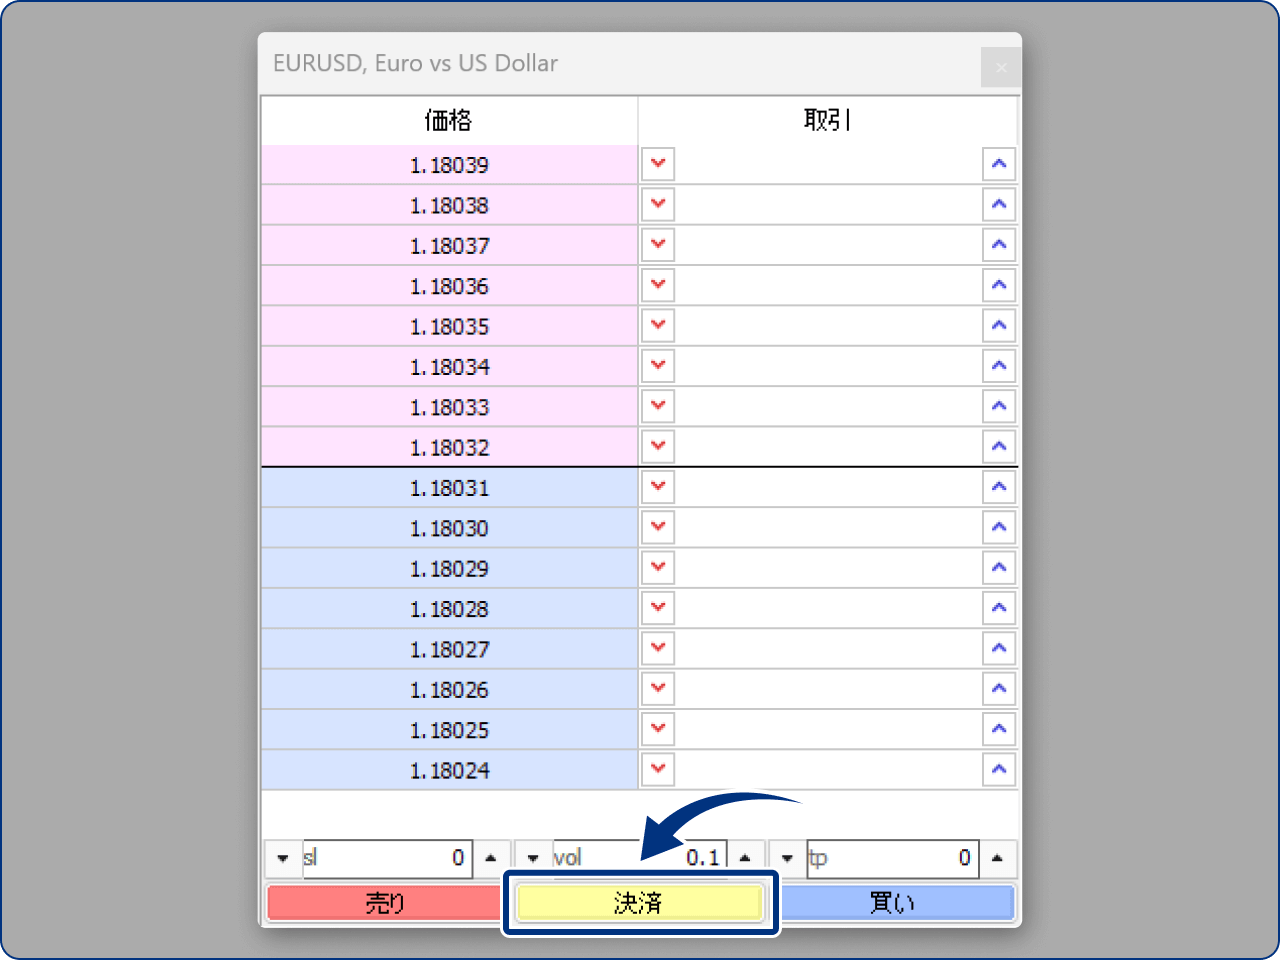Click the tp take profit input field
The height and width of the screenshot is (960, 1280).
(x=892, y=858)
